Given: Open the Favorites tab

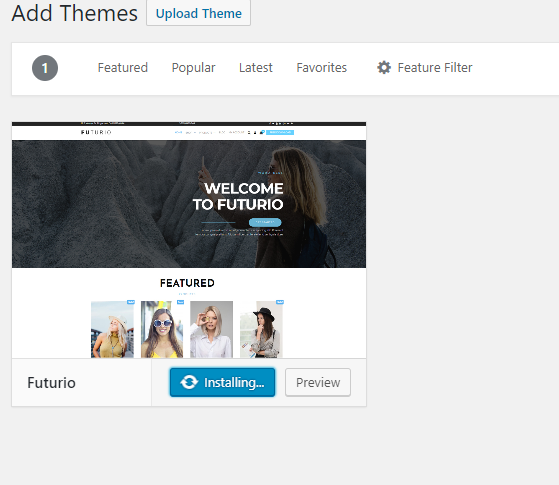Looking at the screenshot, I should click(322, 67).
